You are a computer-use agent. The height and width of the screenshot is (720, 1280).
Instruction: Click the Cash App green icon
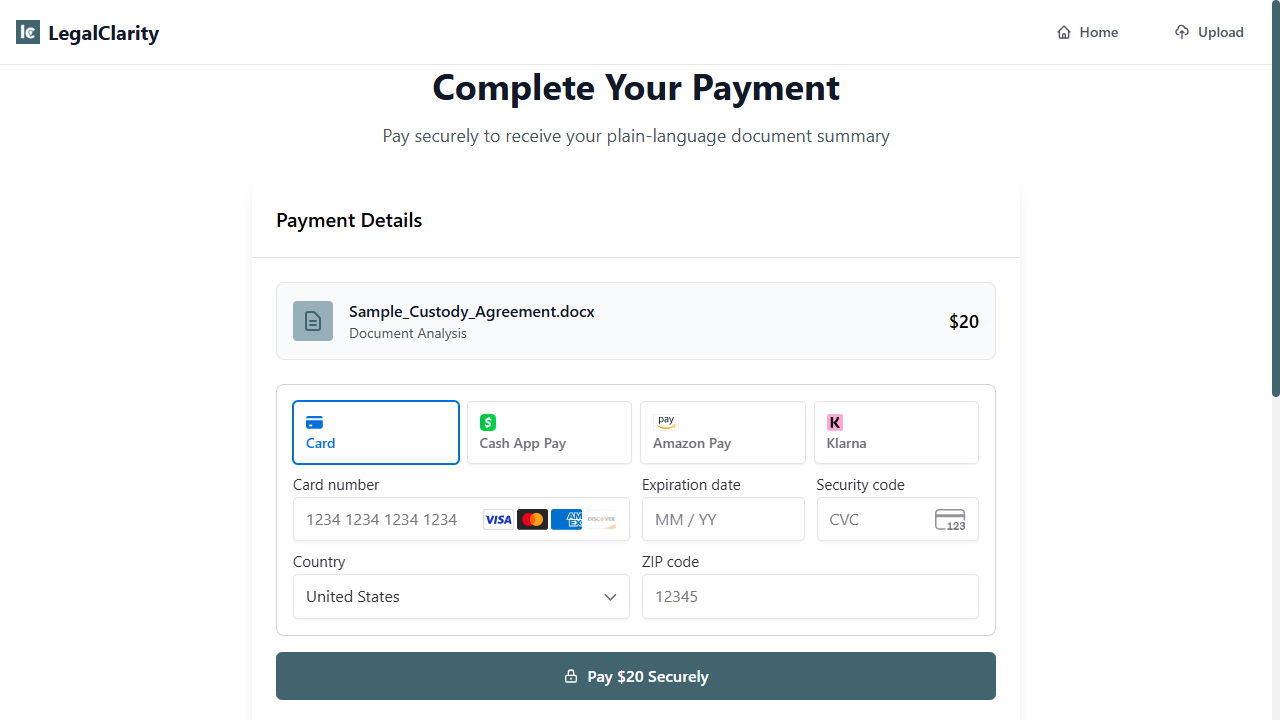(x=488, y=422)
